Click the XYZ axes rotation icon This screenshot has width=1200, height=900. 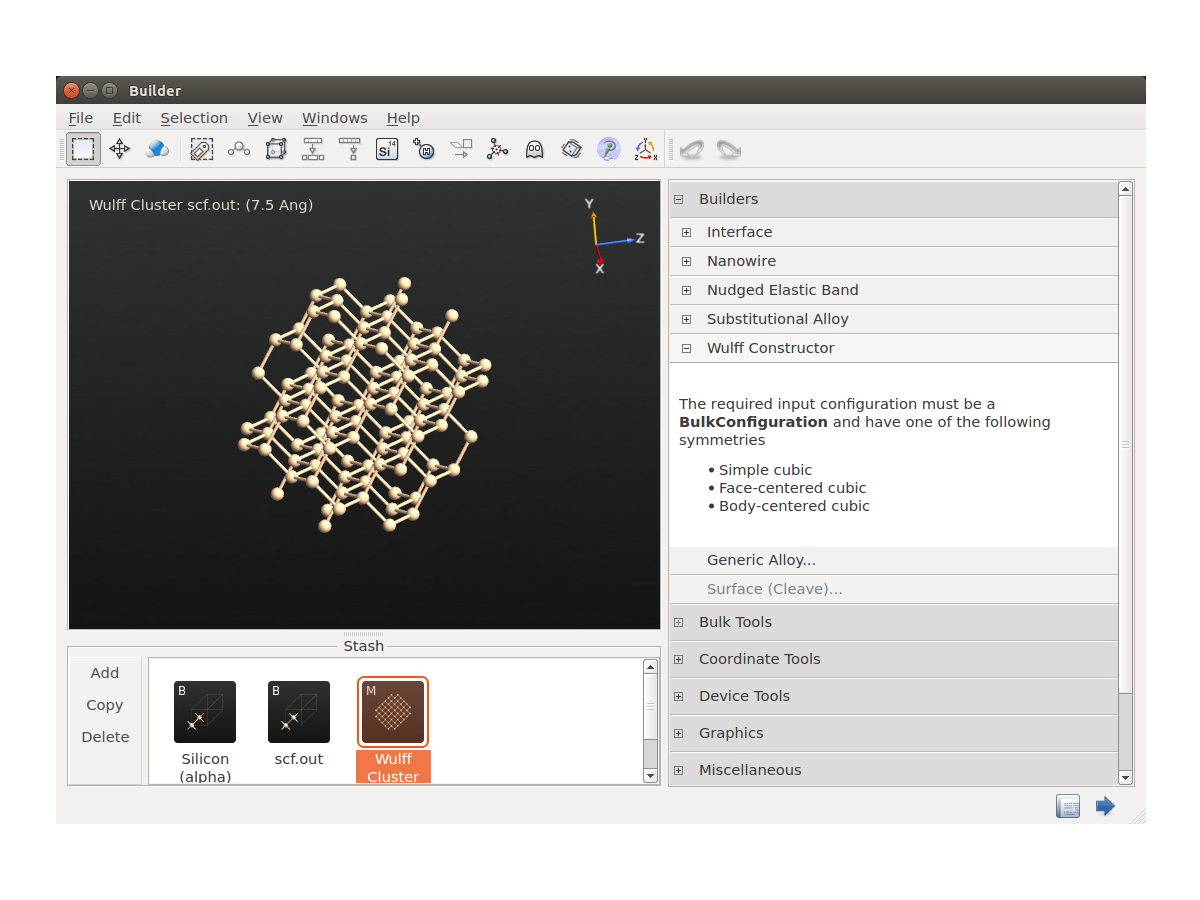tap(645, 150)
